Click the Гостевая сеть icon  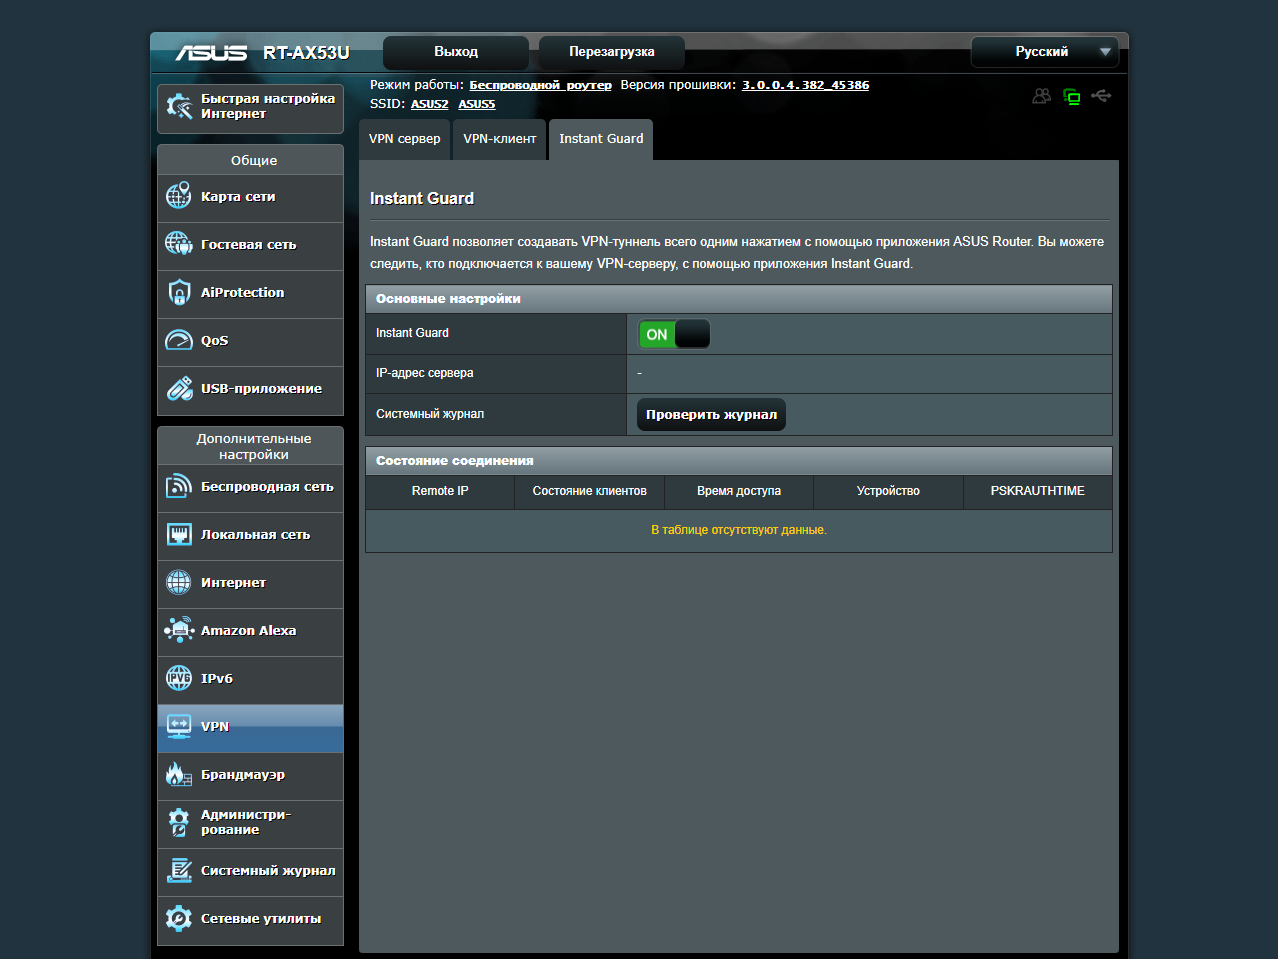[x=179, y=244]
